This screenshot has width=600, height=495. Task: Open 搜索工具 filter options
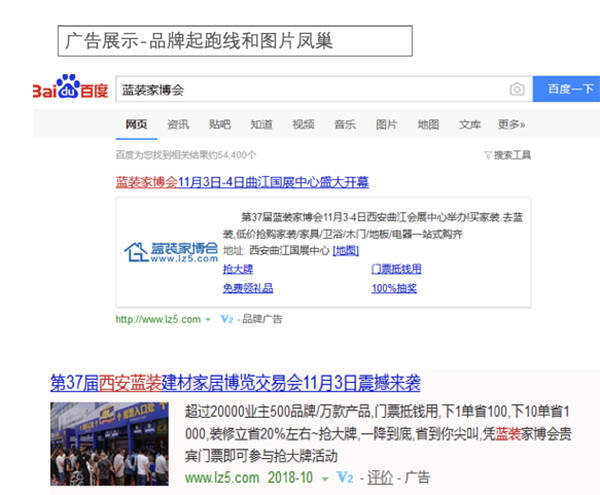[508, 155]
